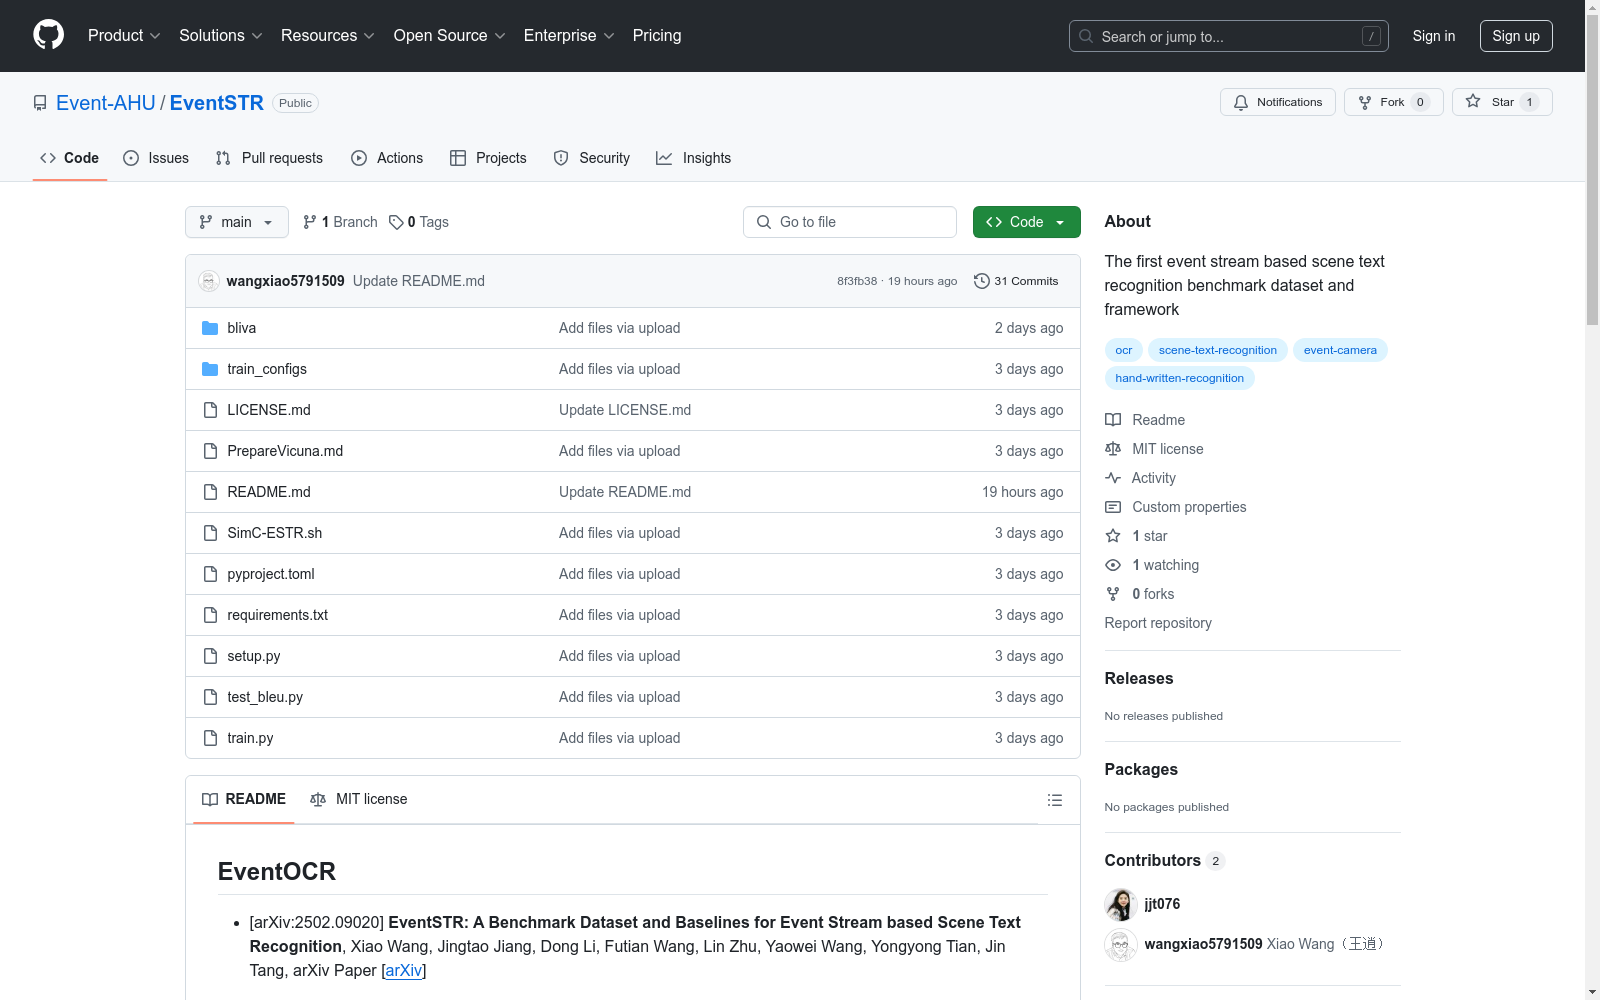Expand the Open Source menu
Viewport: 1600px width, 1000px height.
(449, 36)
